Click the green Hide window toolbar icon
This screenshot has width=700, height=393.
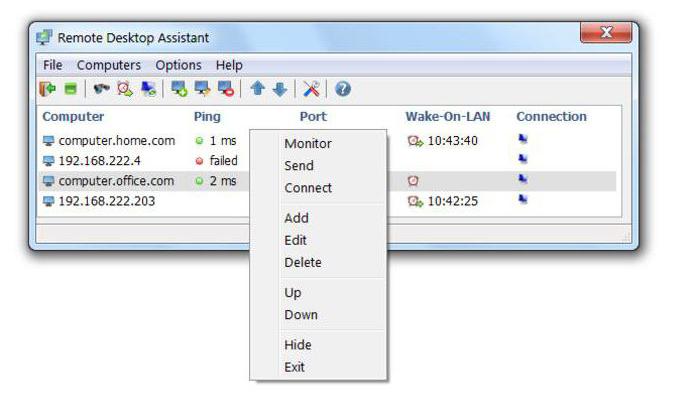tap(71, 89)
